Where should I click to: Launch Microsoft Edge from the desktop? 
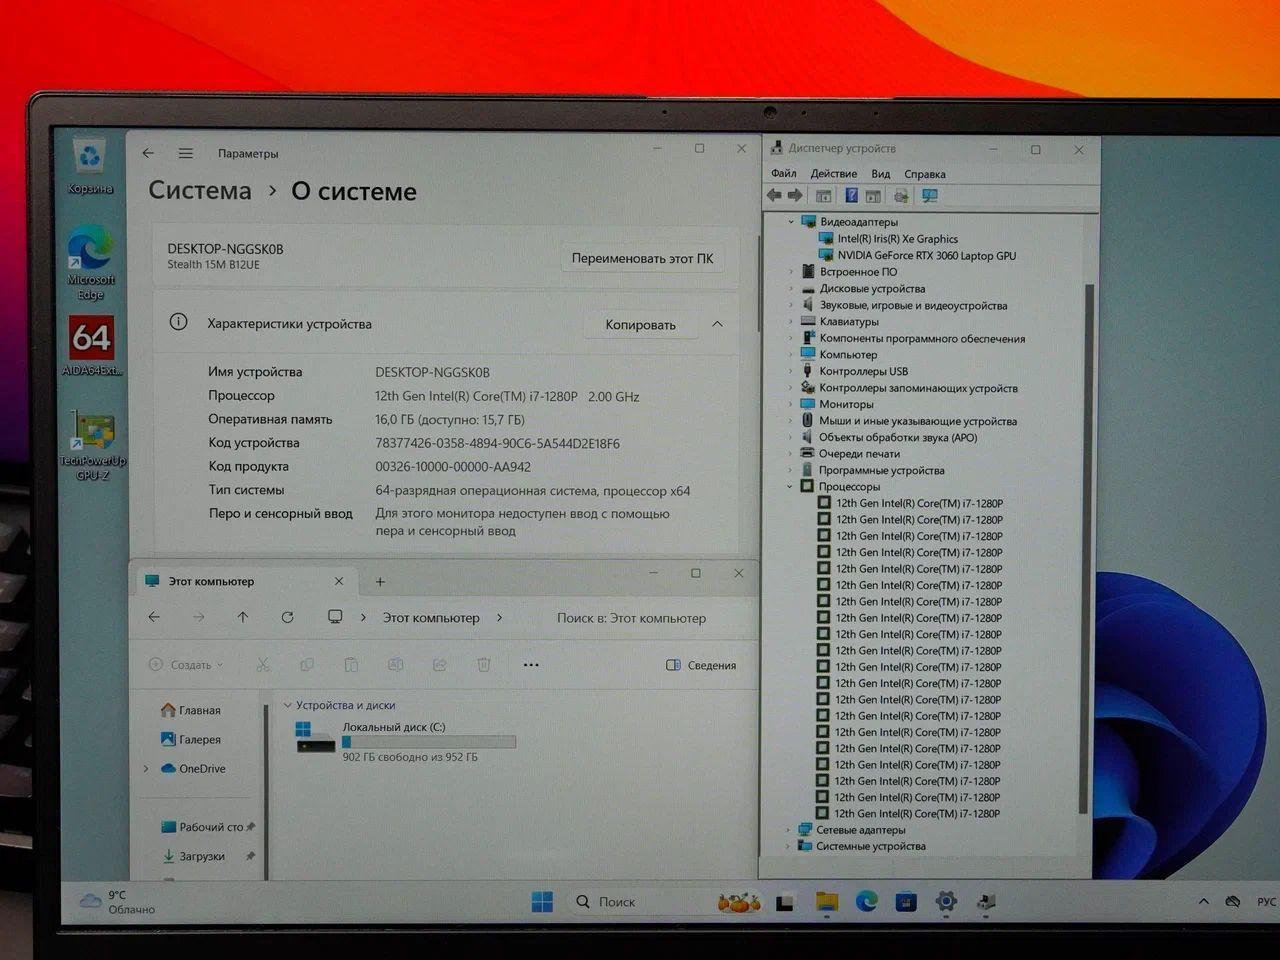pos(91,262)
